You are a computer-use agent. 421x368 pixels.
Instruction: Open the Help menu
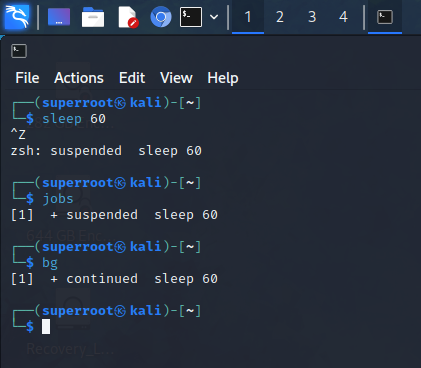coord(223,78)
